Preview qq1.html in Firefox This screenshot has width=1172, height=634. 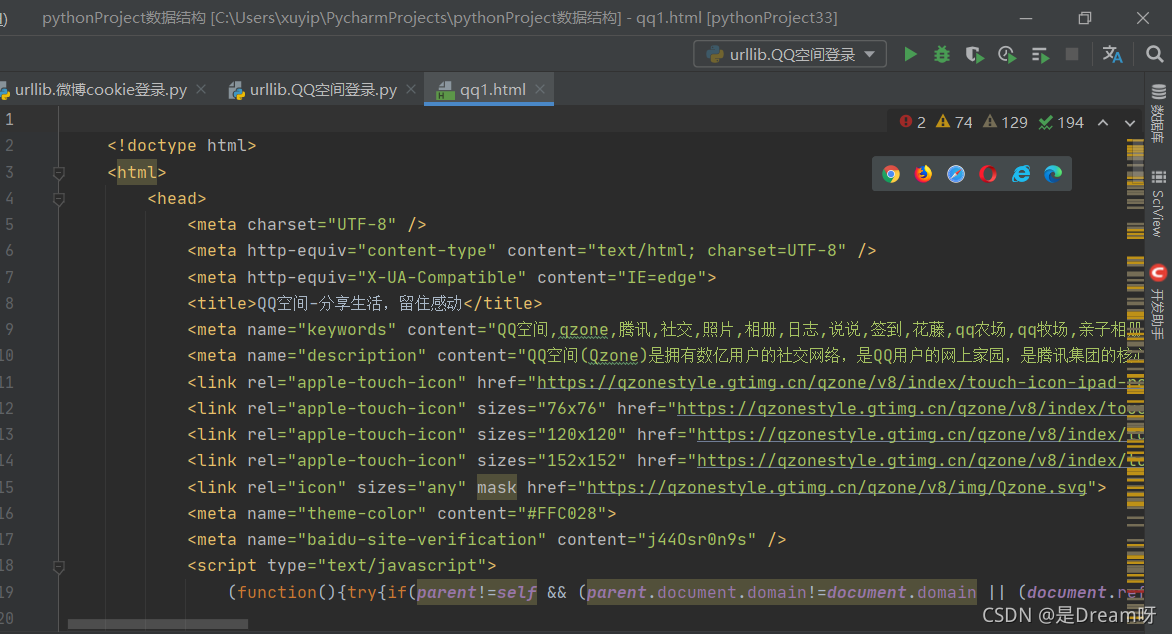point(923,174)
